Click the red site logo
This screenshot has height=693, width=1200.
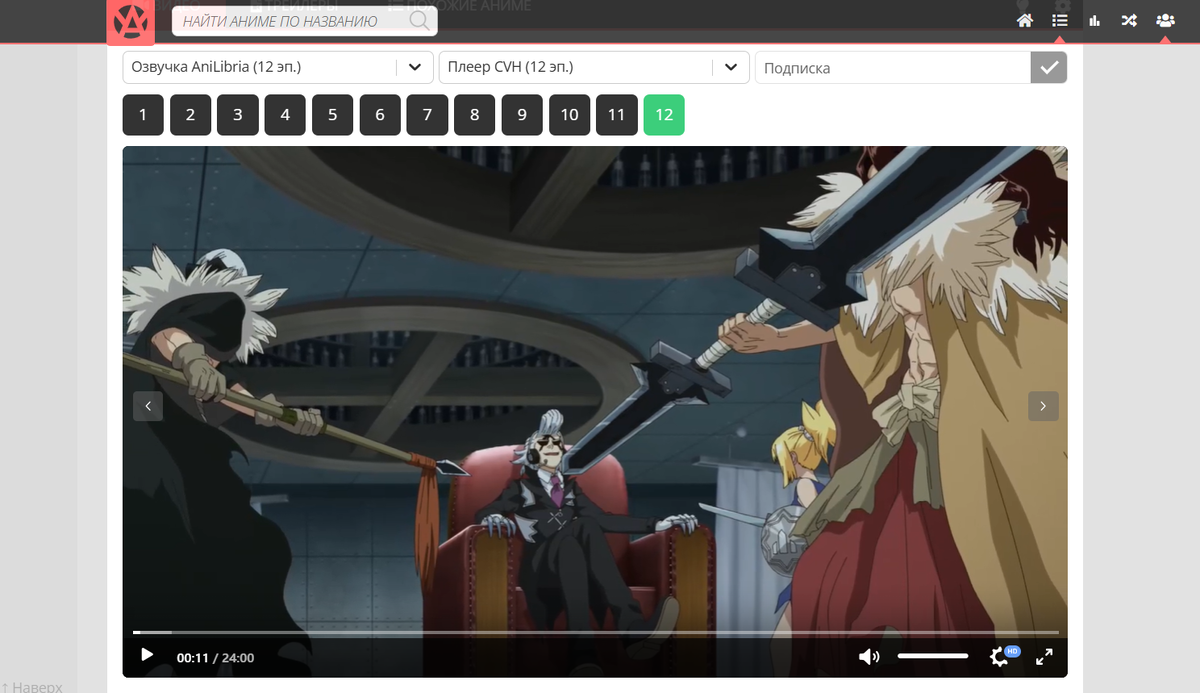(131, 22)
